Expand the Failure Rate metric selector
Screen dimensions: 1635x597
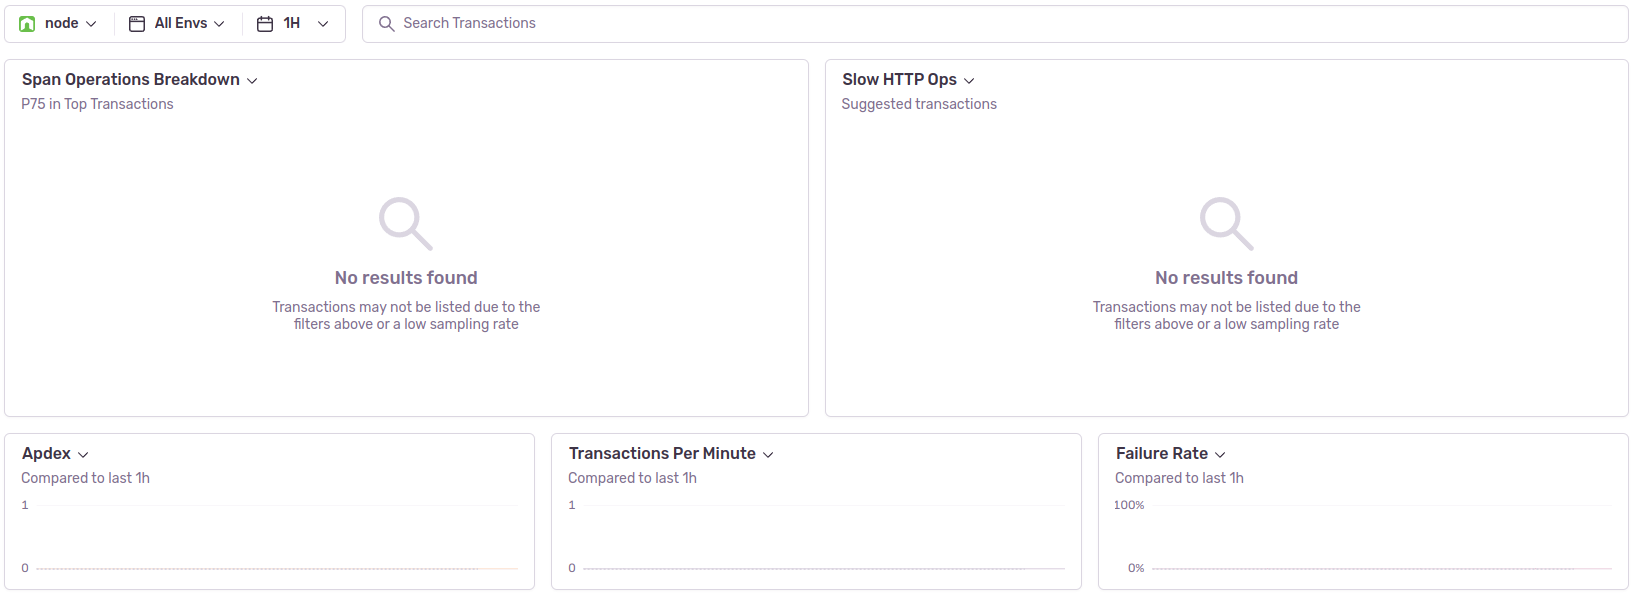coord(1220,453)
